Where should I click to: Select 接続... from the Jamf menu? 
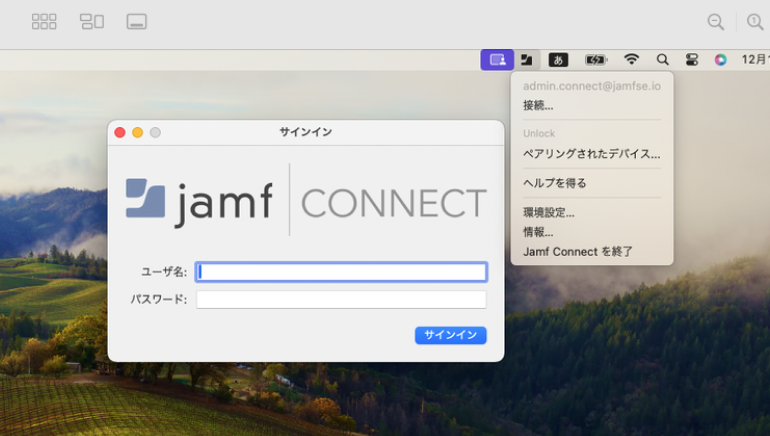pyautogui.click(x=538, y=105)
